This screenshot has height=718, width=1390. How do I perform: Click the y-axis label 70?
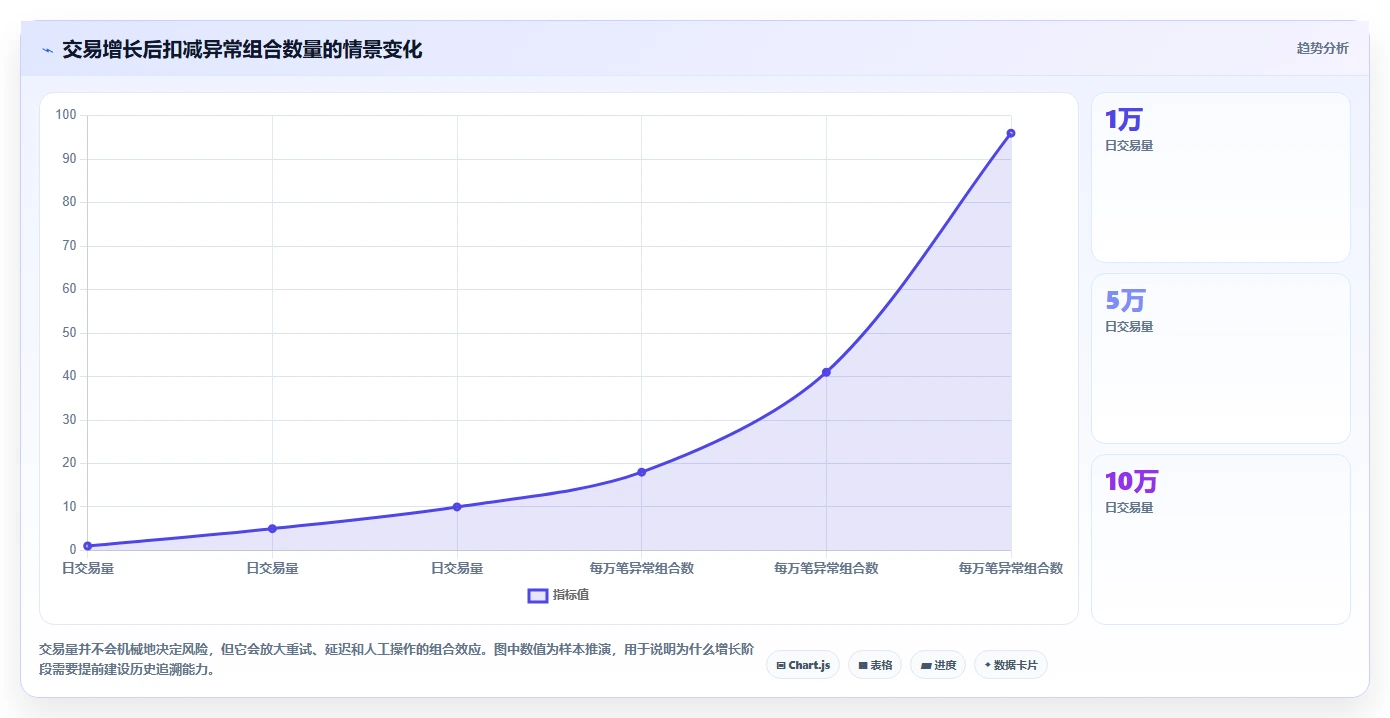point(69,246)
